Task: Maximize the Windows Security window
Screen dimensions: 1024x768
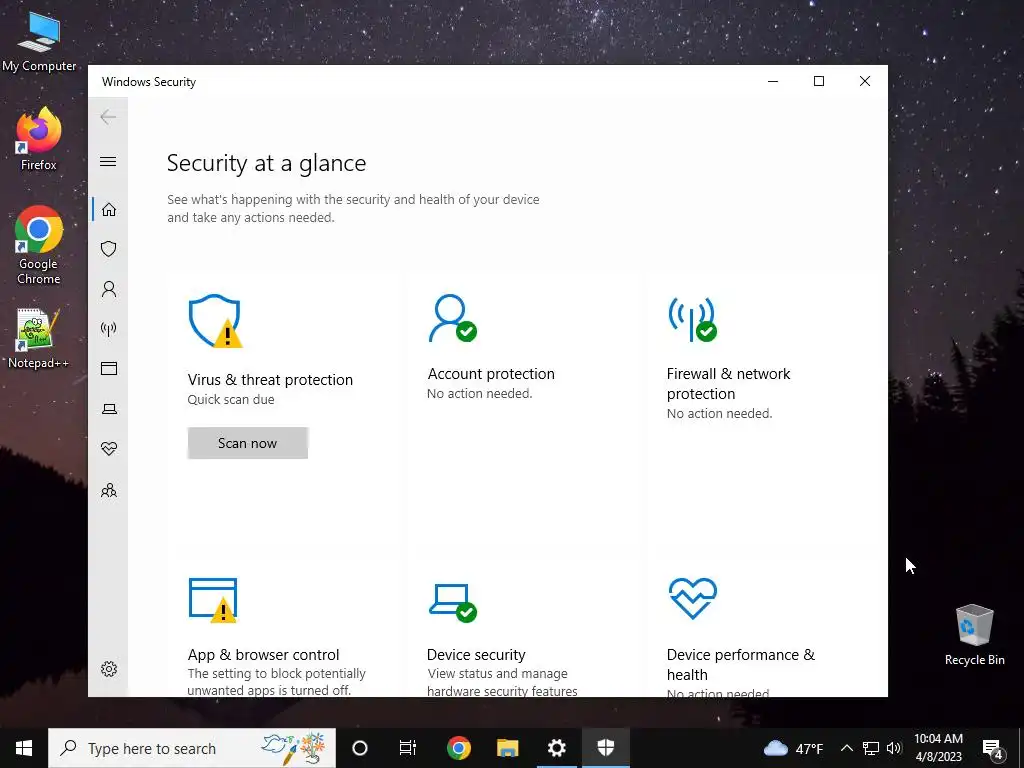Action: [x=818, y=81]
